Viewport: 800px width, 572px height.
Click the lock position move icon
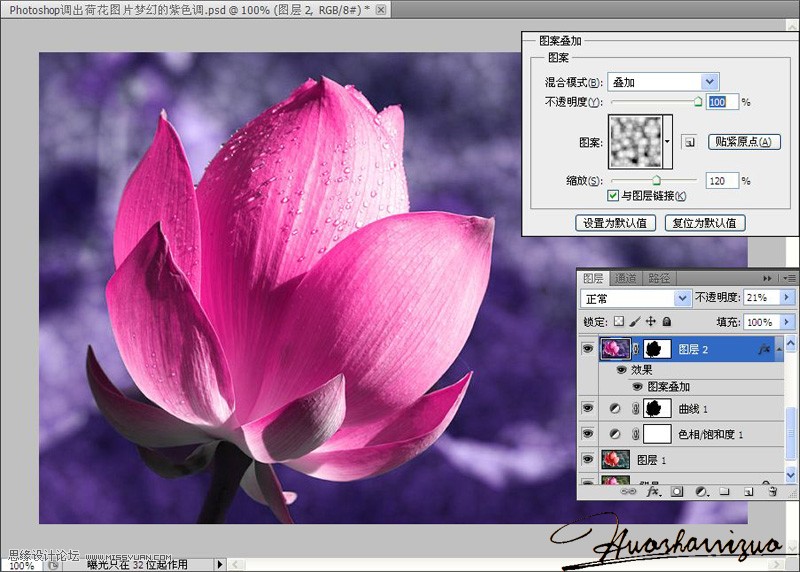[651, 321]
